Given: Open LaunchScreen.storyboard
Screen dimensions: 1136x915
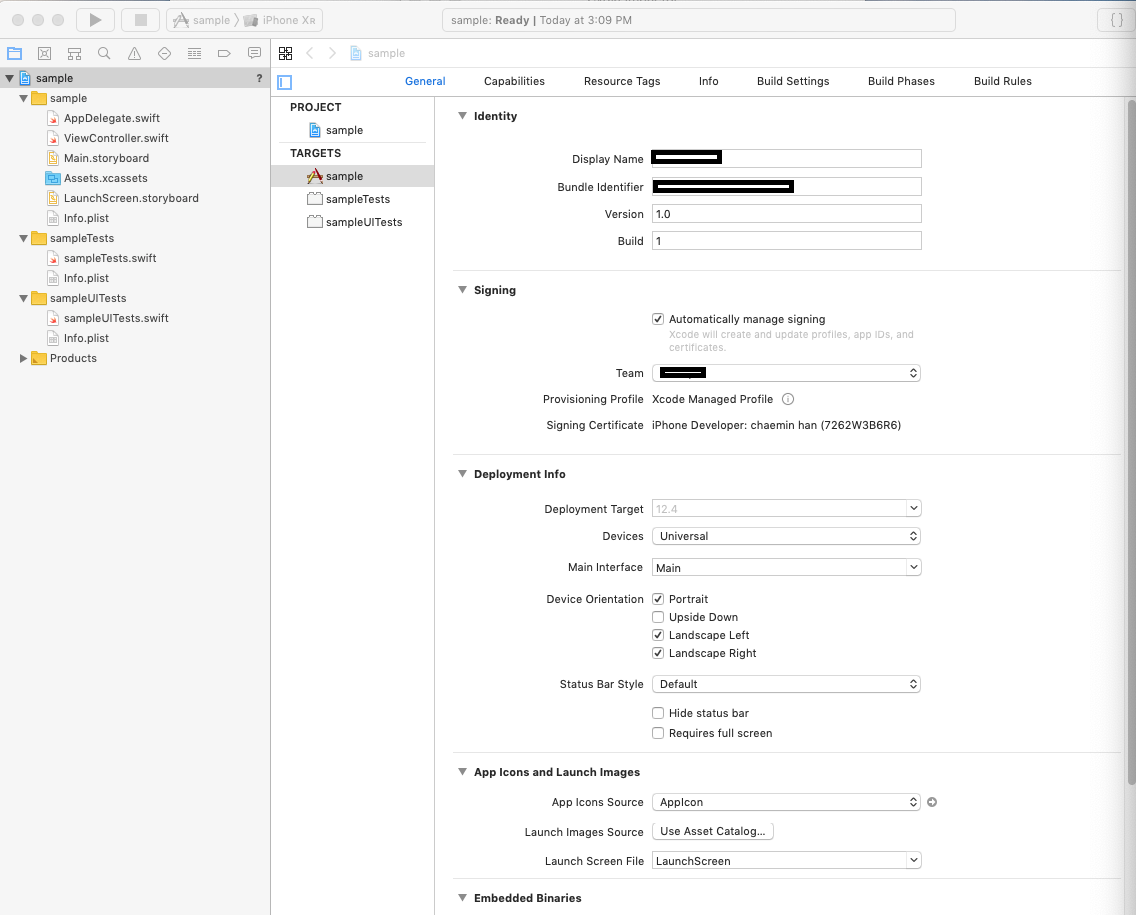Looking at the screenshot, I should (130, 198).
